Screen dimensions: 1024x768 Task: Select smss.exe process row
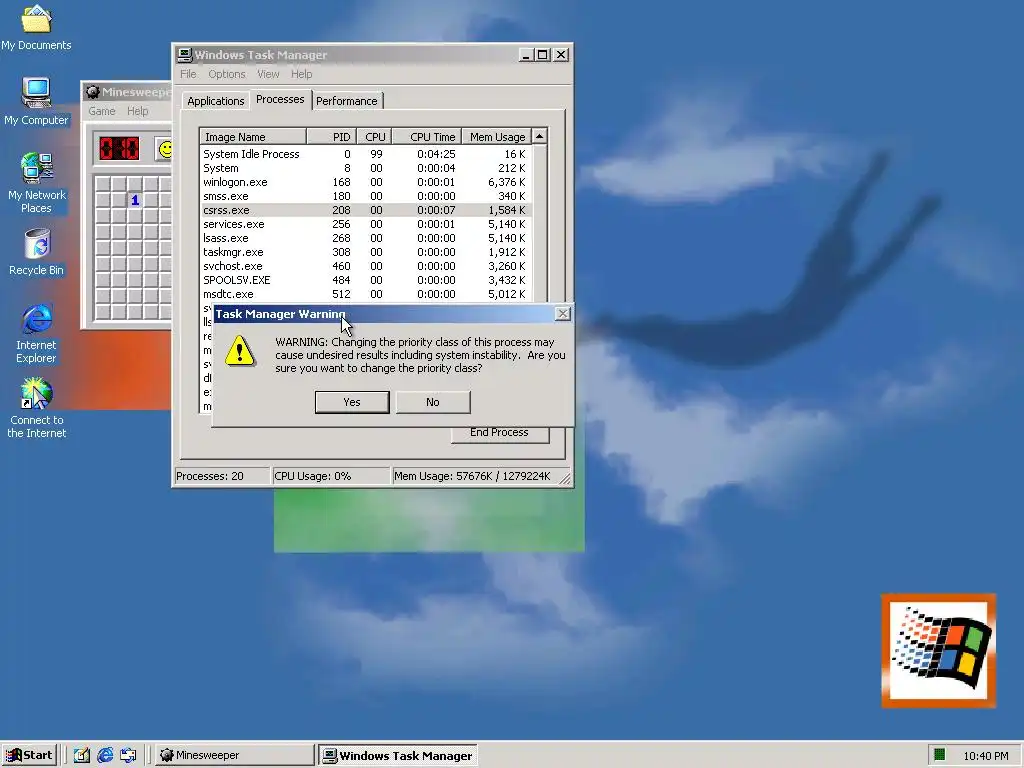tap(366, 197)
